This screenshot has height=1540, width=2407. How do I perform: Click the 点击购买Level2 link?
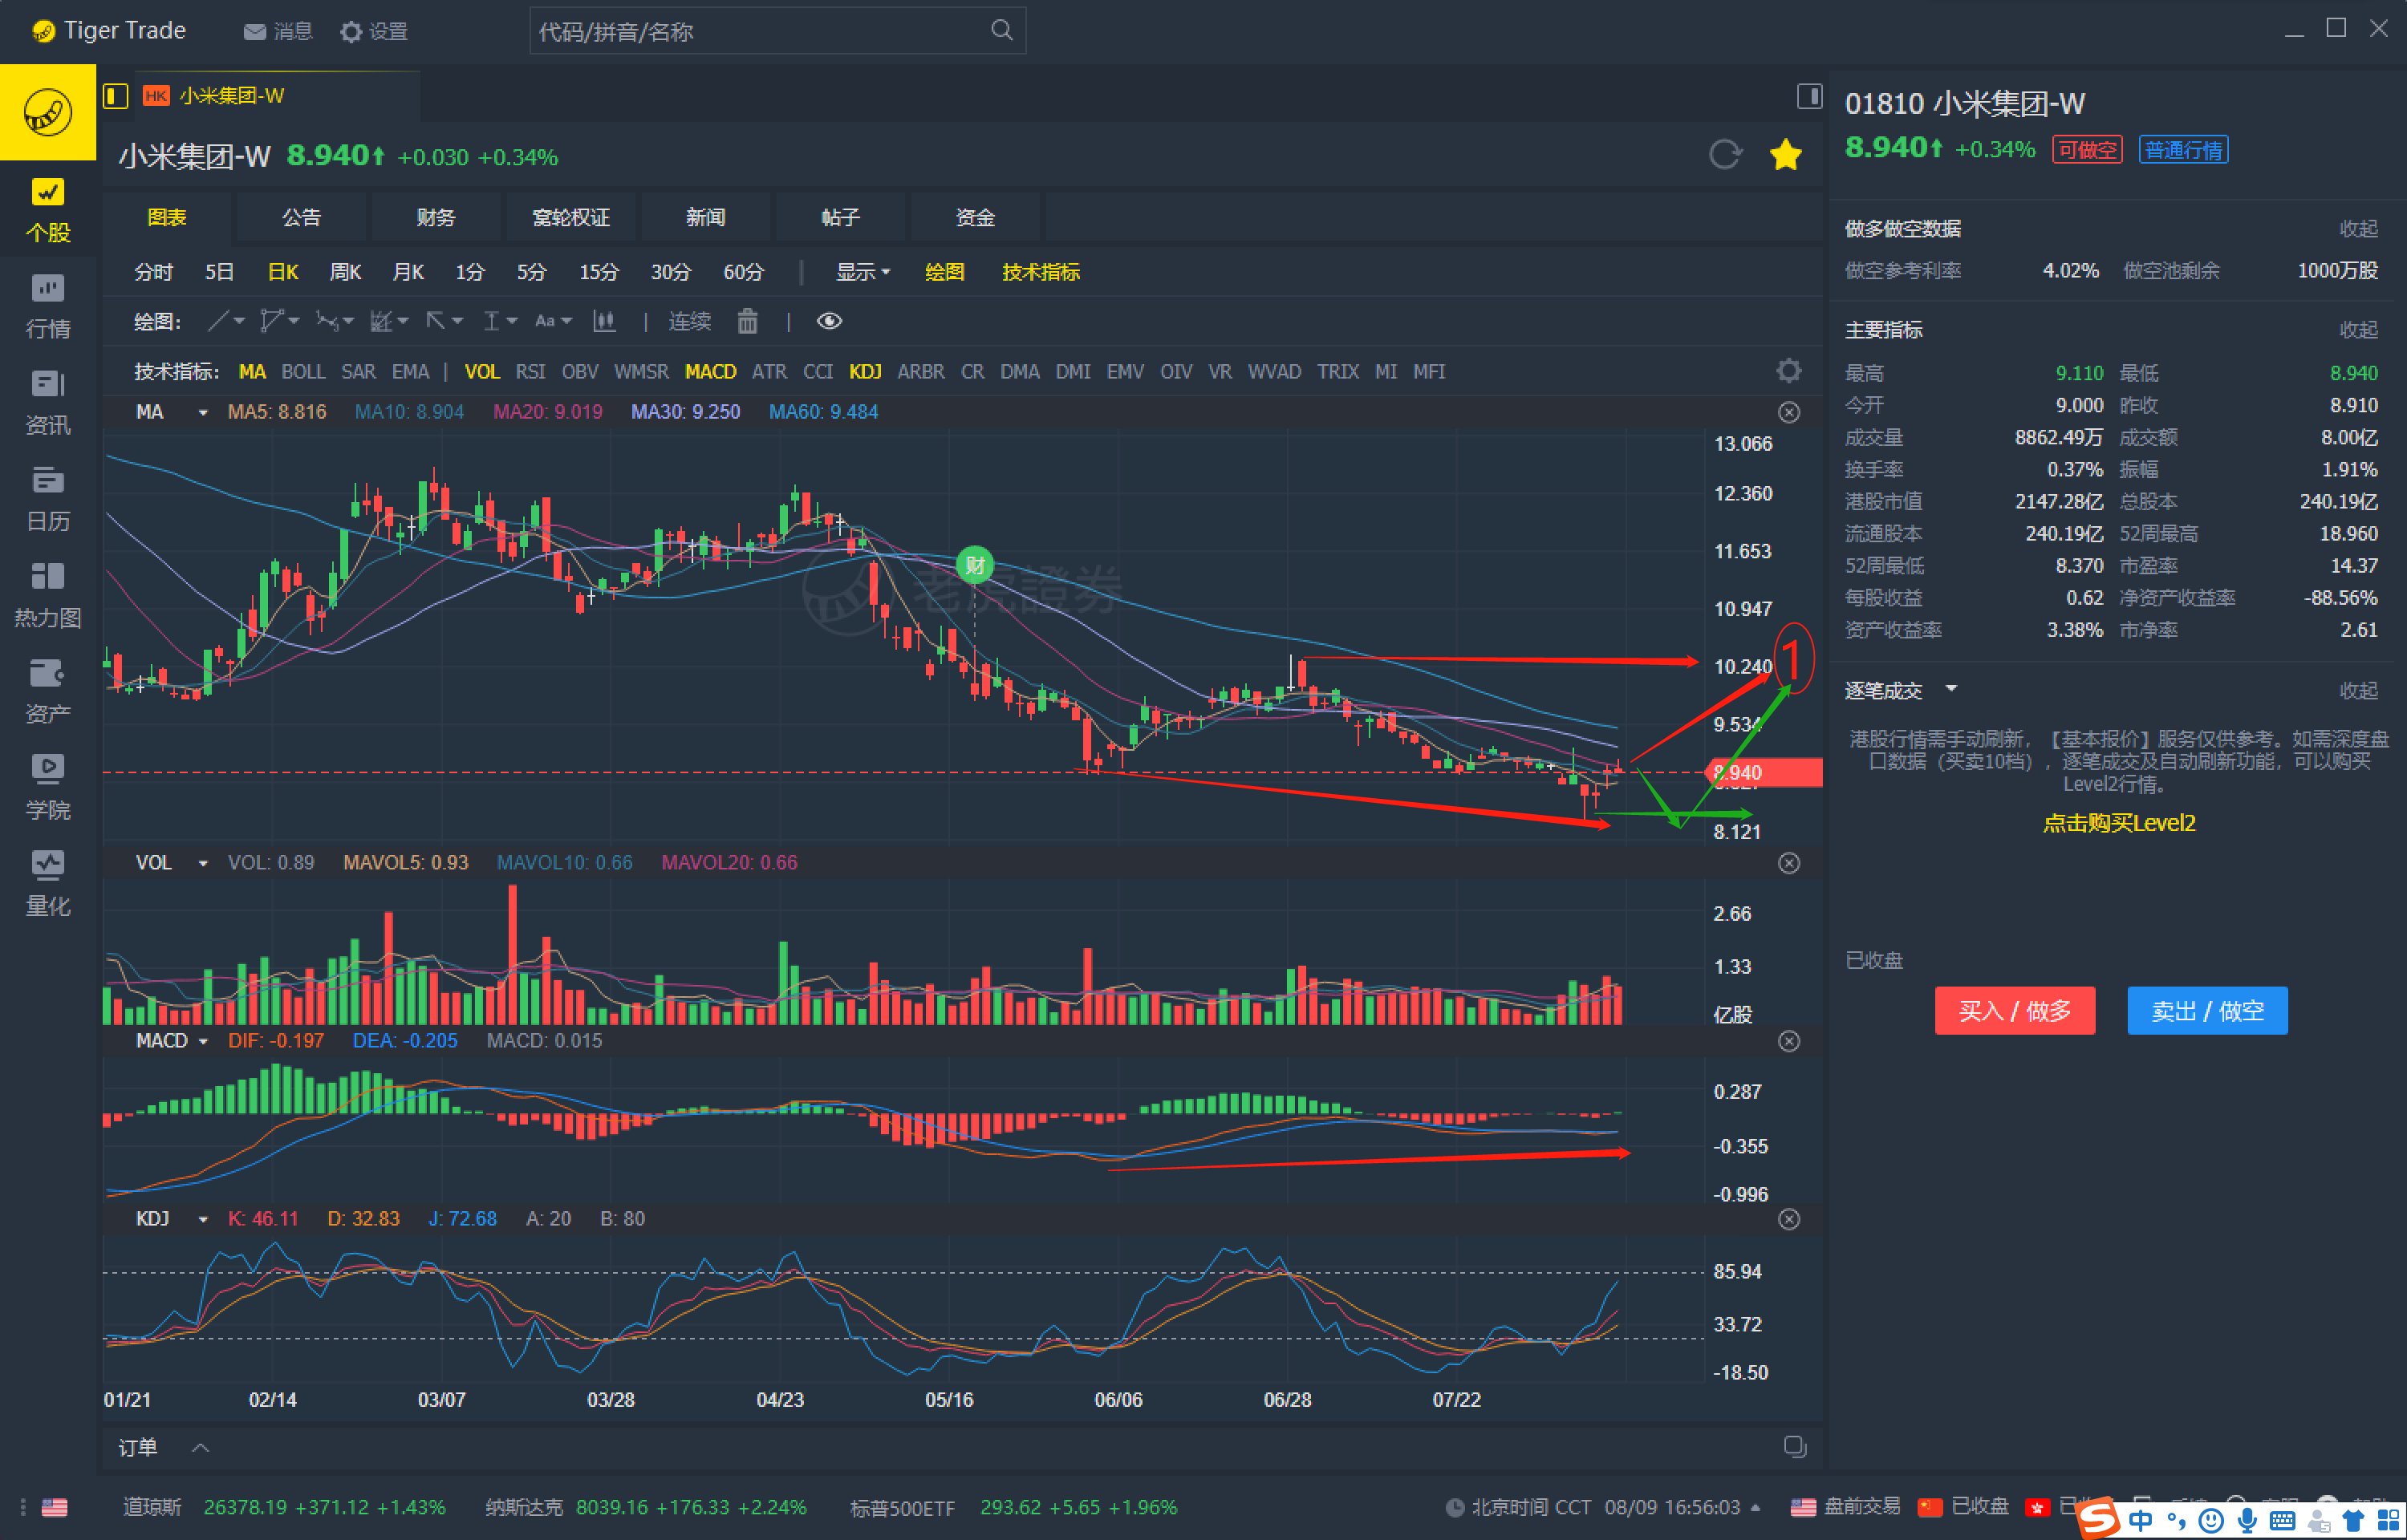(x=2118, y=823)
